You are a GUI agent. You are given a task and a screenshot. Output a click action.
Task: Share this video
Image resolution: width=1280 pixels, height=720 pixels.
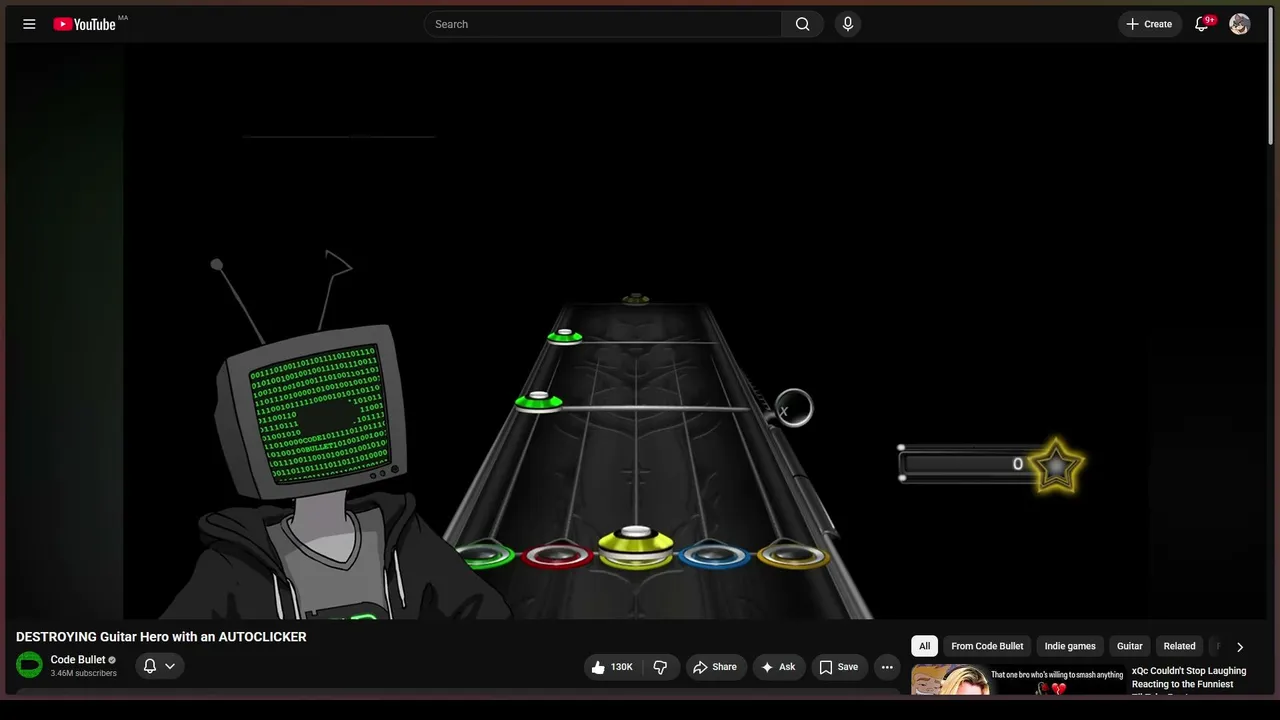click(x=715, y=667)
